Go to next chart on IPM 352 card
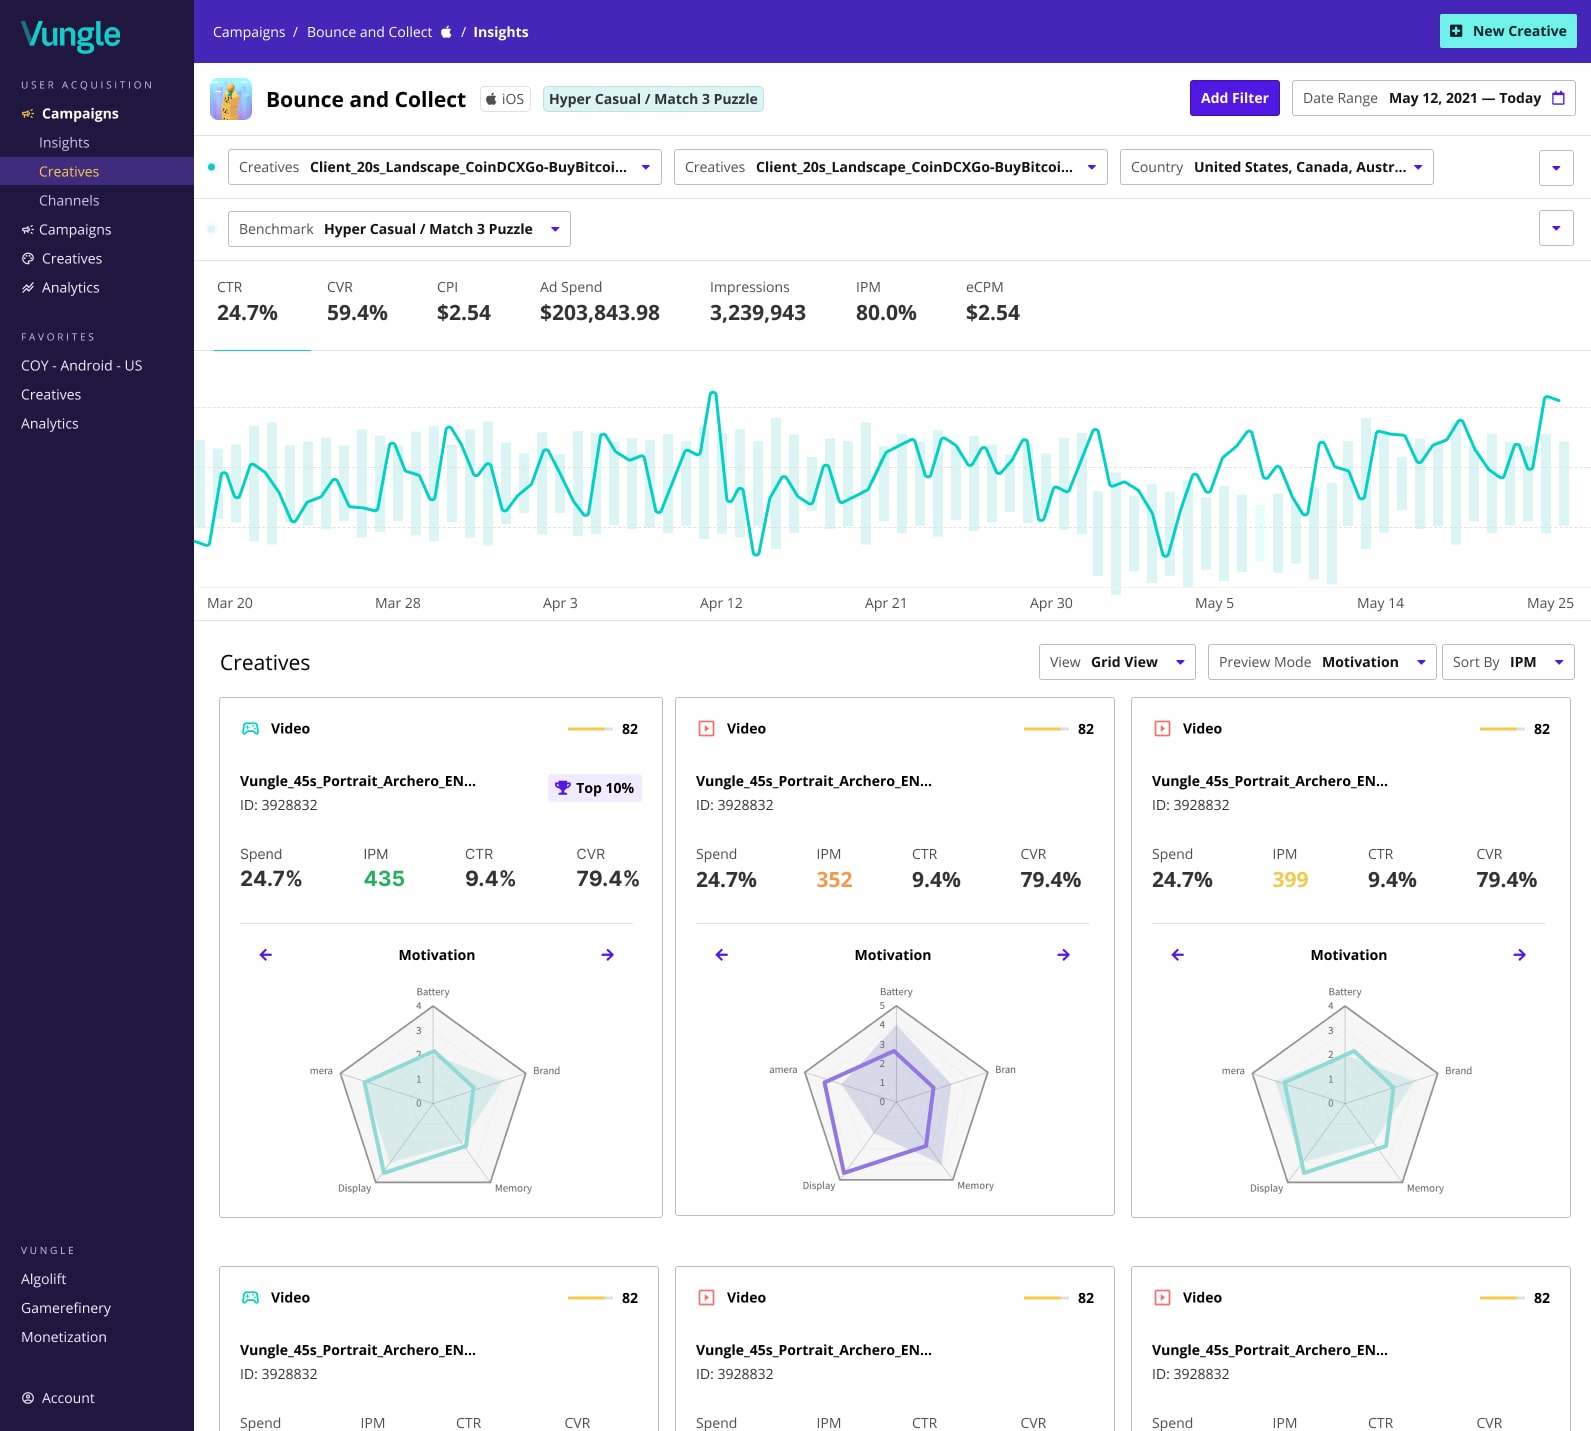This screenshot has height=1431, width=1591. point(1063,955)
